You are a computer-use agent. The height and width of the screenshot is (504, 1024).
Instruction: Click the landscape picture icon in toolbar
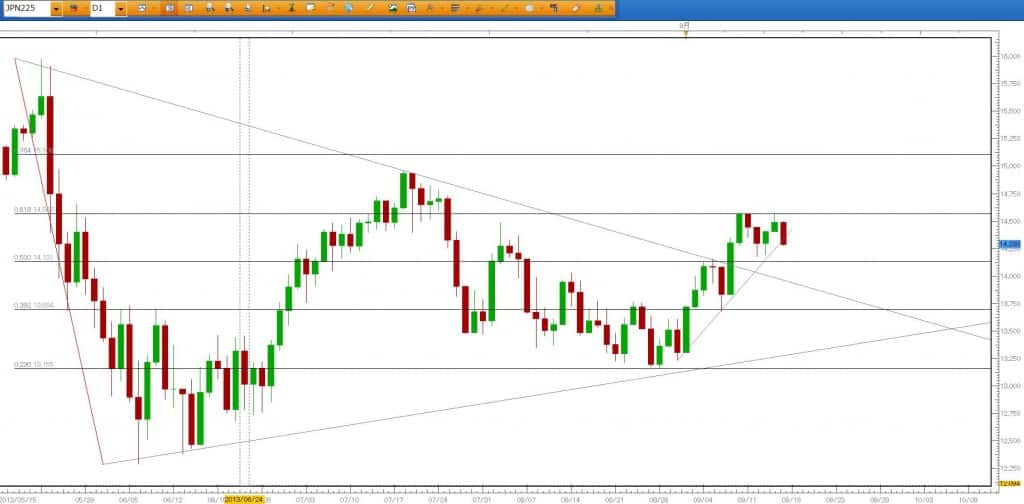[393, 8]
